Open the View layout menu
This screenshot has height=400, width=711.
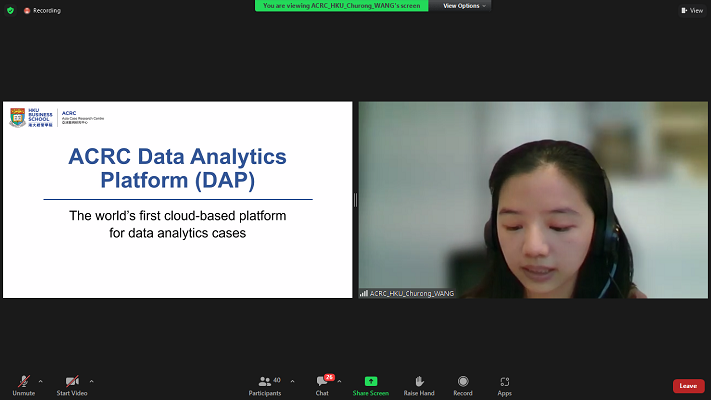[692, 10]
